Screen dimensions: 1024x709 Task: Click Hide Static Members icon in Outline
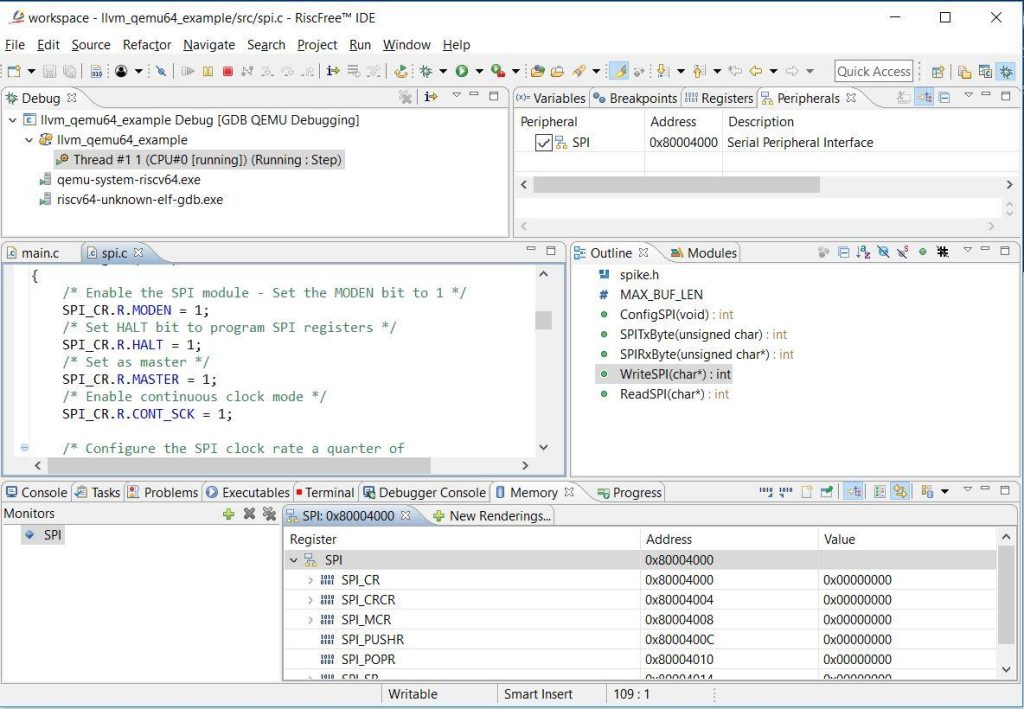903,252
